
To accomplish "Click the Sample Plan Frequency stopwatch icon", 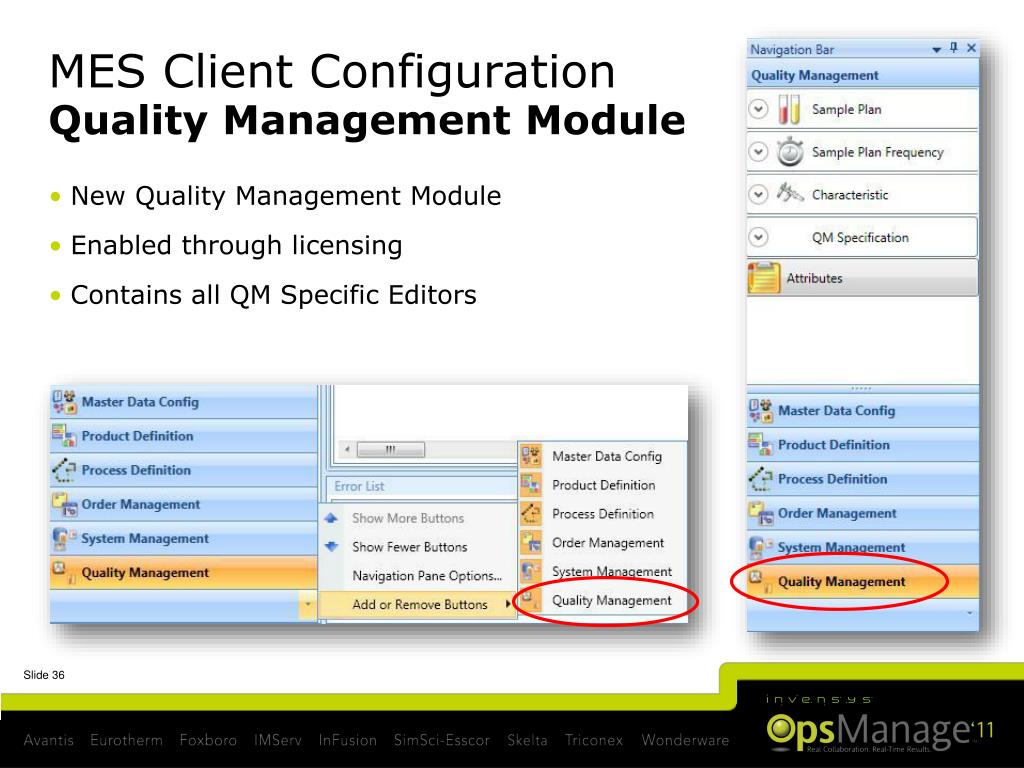I will point(790,152).
